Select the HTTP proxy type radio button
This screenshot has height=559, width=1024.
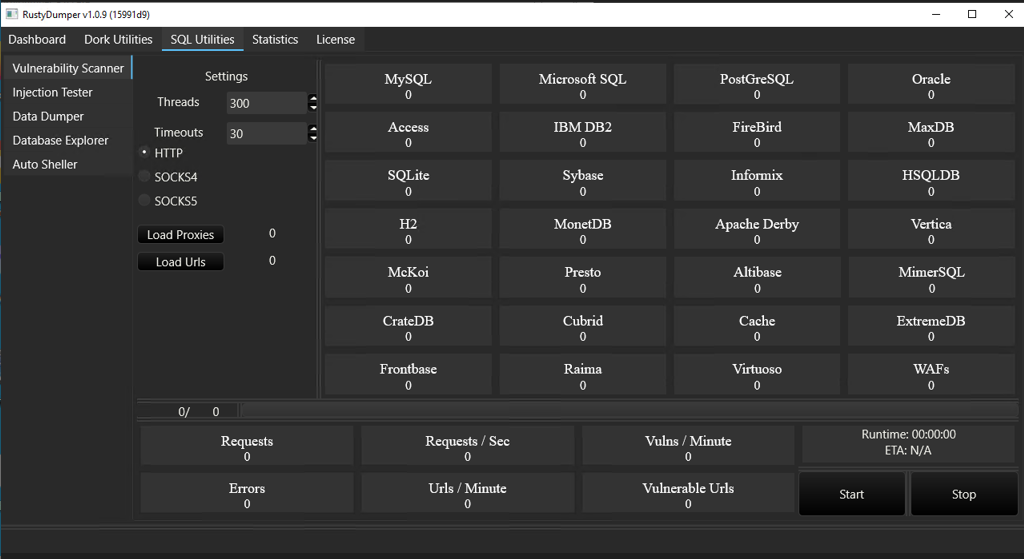[x=145, y=153]
